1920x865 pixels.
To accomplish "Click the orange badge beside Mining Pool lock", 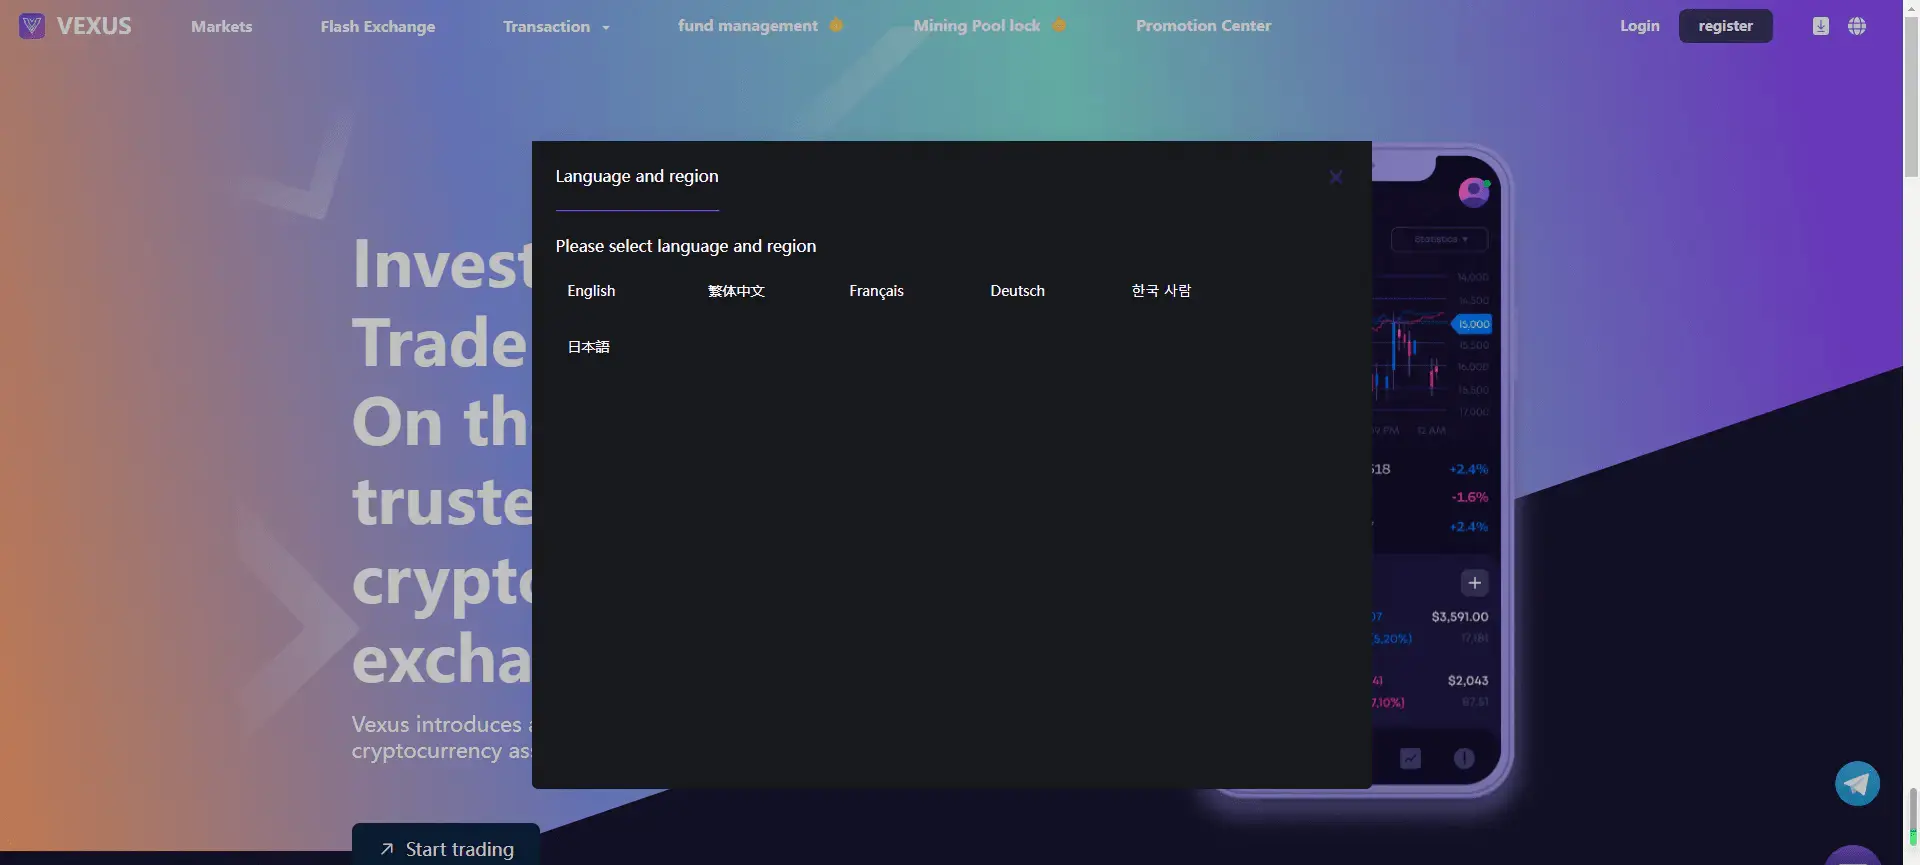I will click(1059, 25).
